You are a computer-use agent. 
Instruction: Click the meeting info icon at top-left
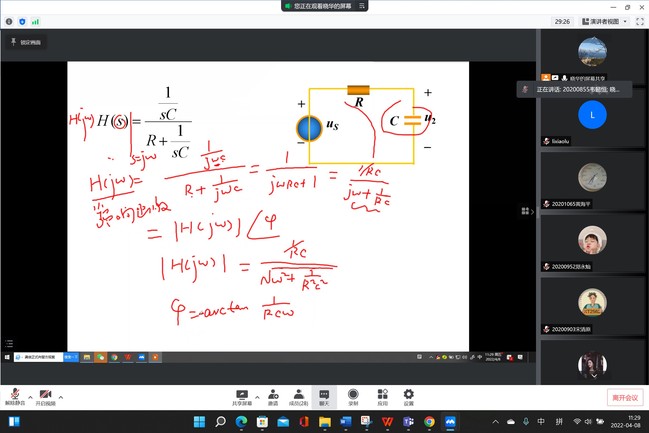tap(8, 20)
